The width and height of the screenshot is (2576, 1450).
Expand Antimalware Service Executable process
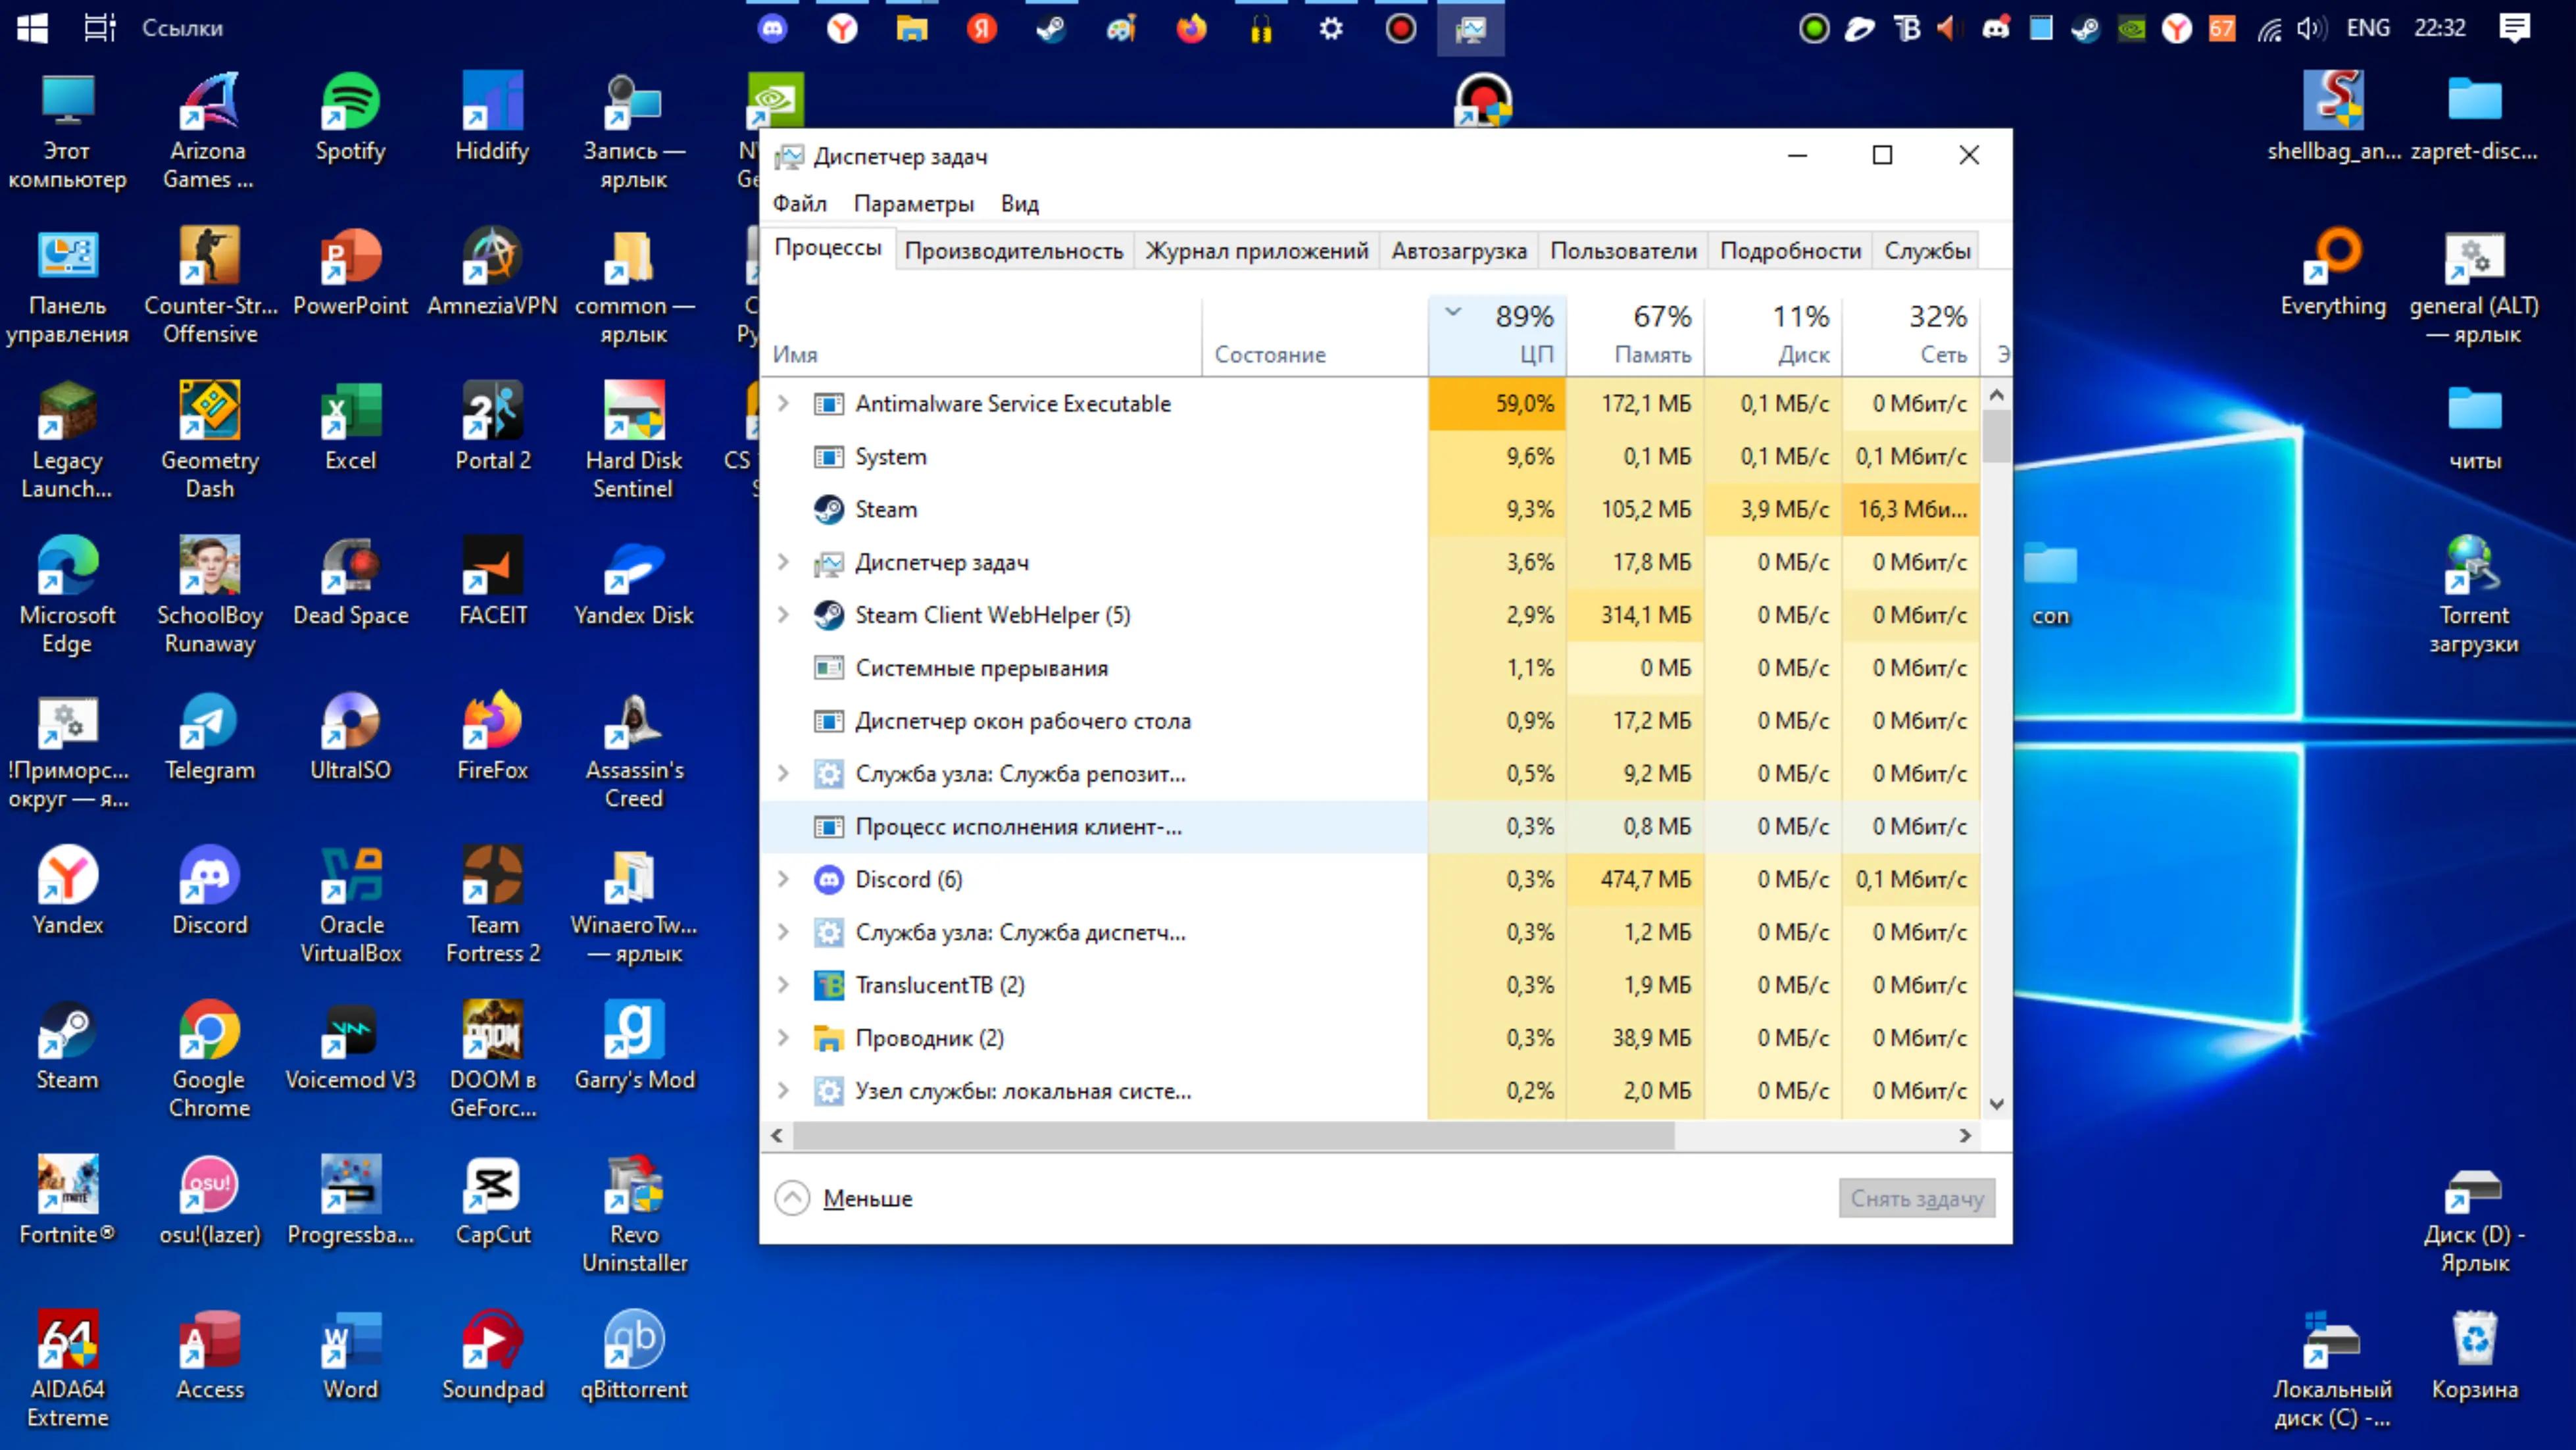click(x=784, y=403)
